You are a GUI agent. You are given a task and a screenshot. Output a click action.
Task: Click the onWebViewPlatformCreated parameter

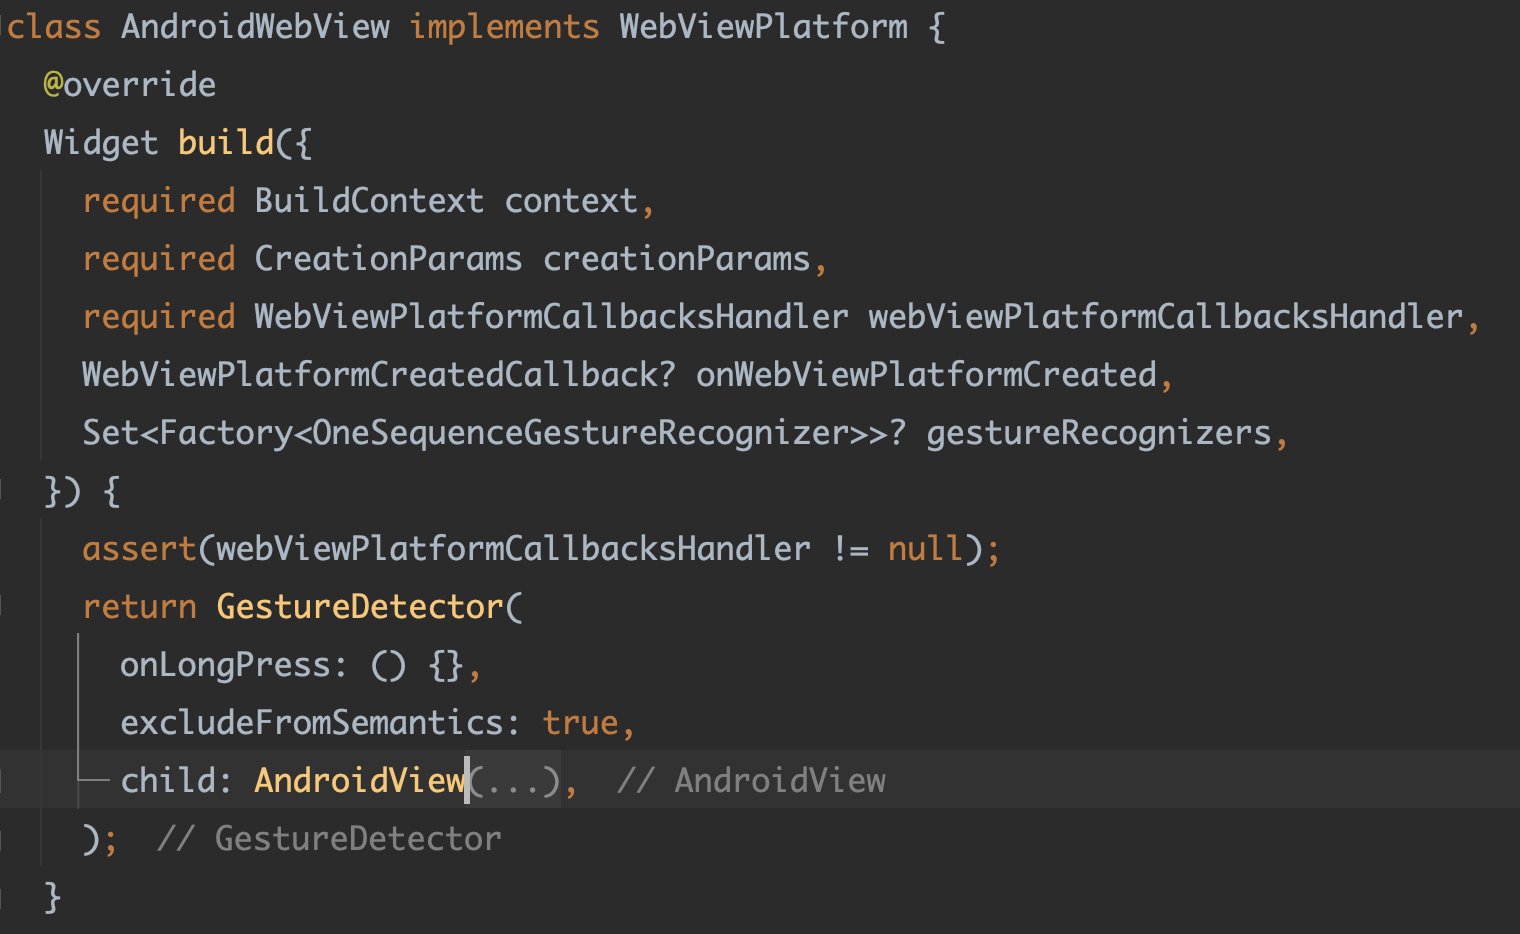(926, 375)
